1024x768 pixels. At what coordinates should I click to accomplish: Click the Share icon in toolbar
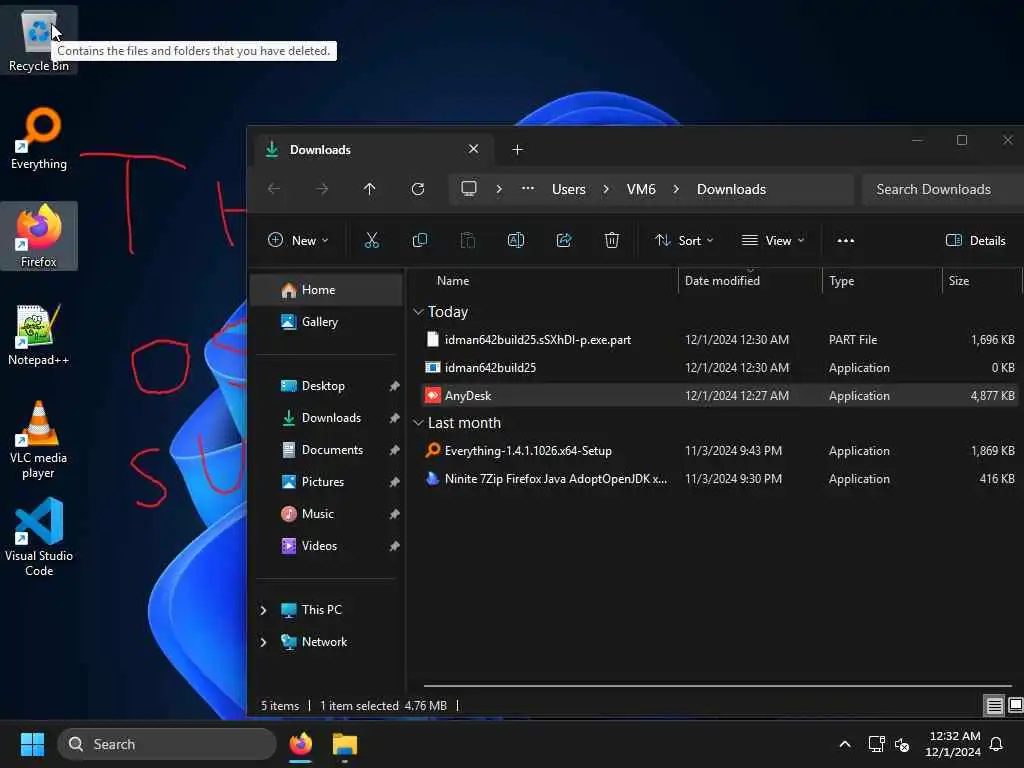564,240
